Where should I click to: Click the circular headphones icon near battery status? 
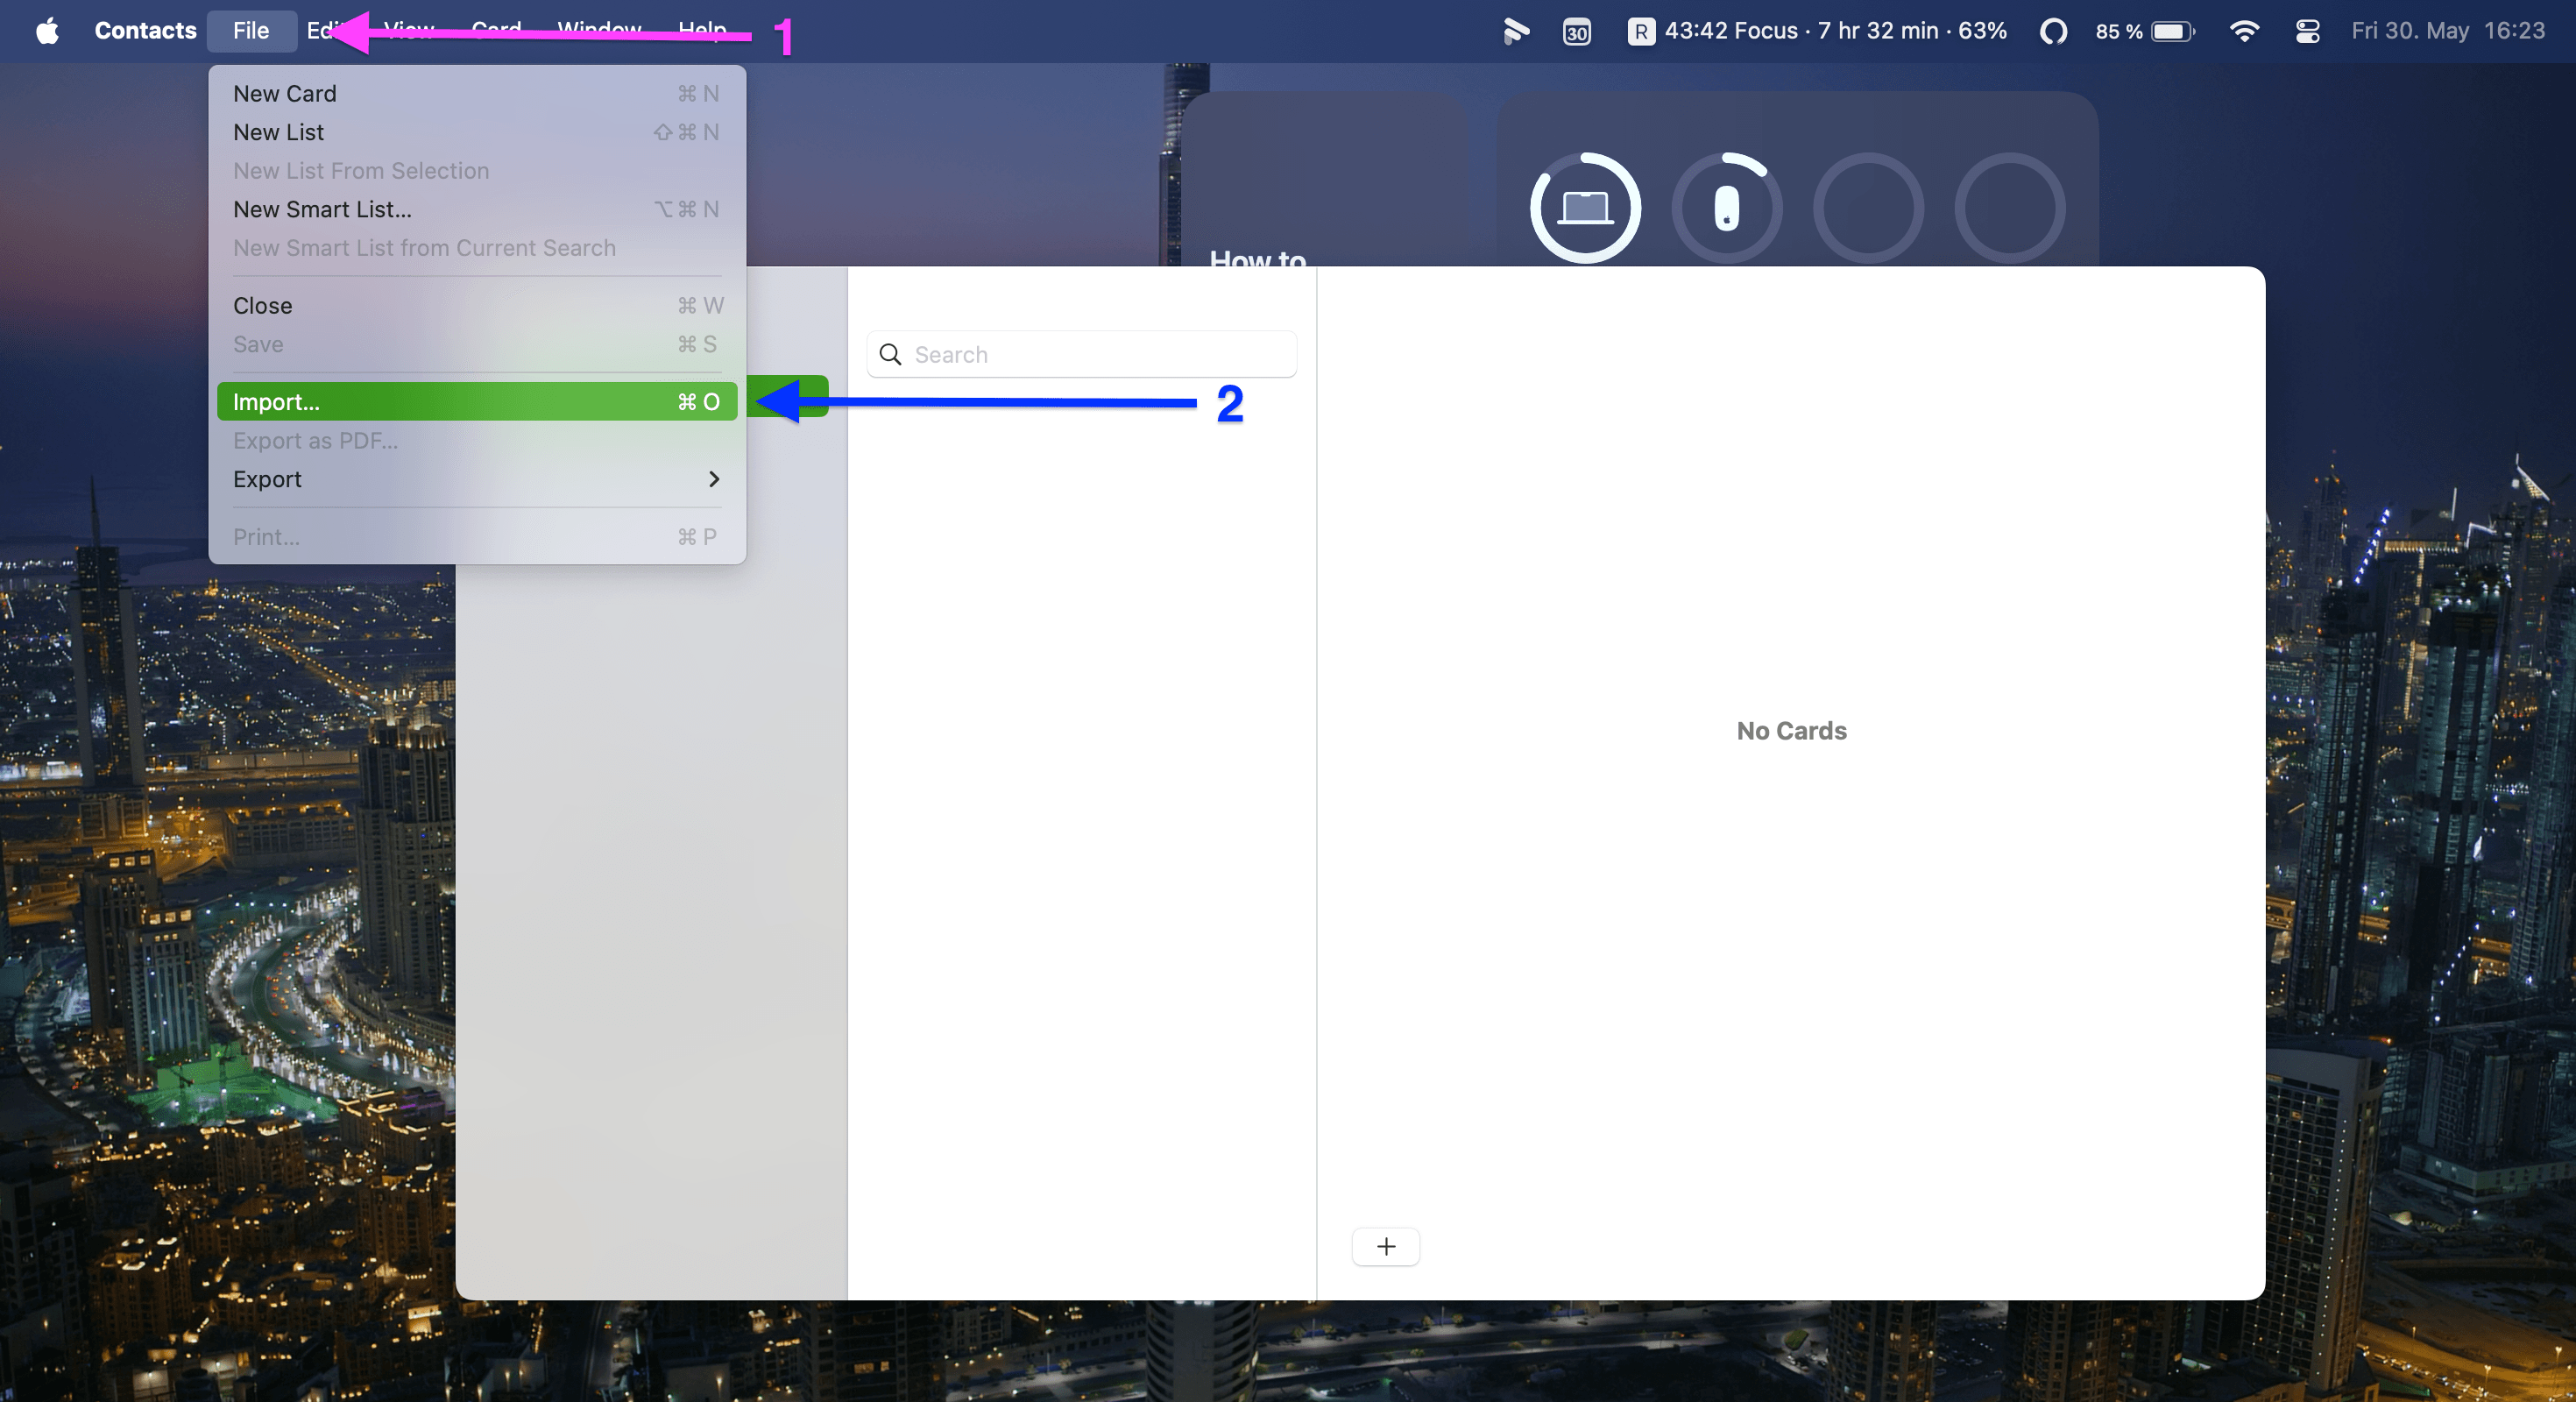click(x=2054, y=31)
